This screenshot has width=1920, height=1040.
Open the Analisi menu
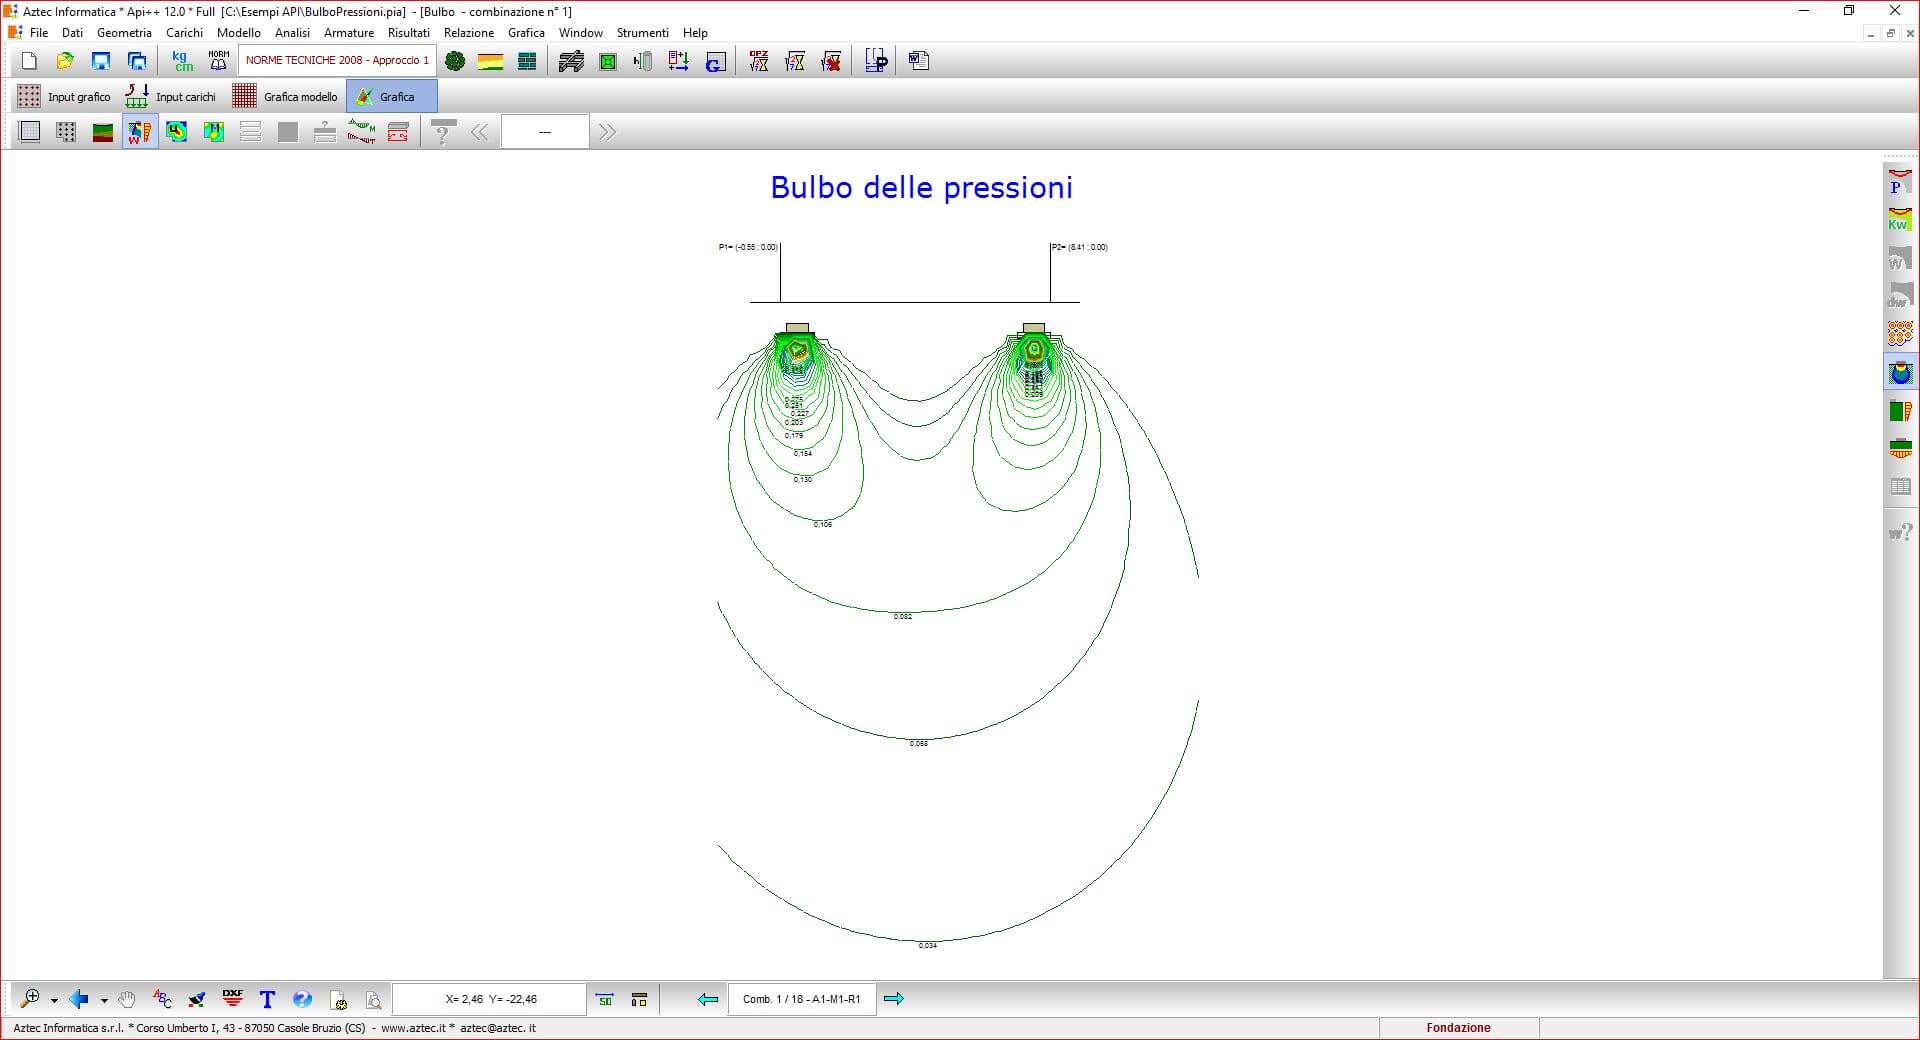click(x=292, y=33)
